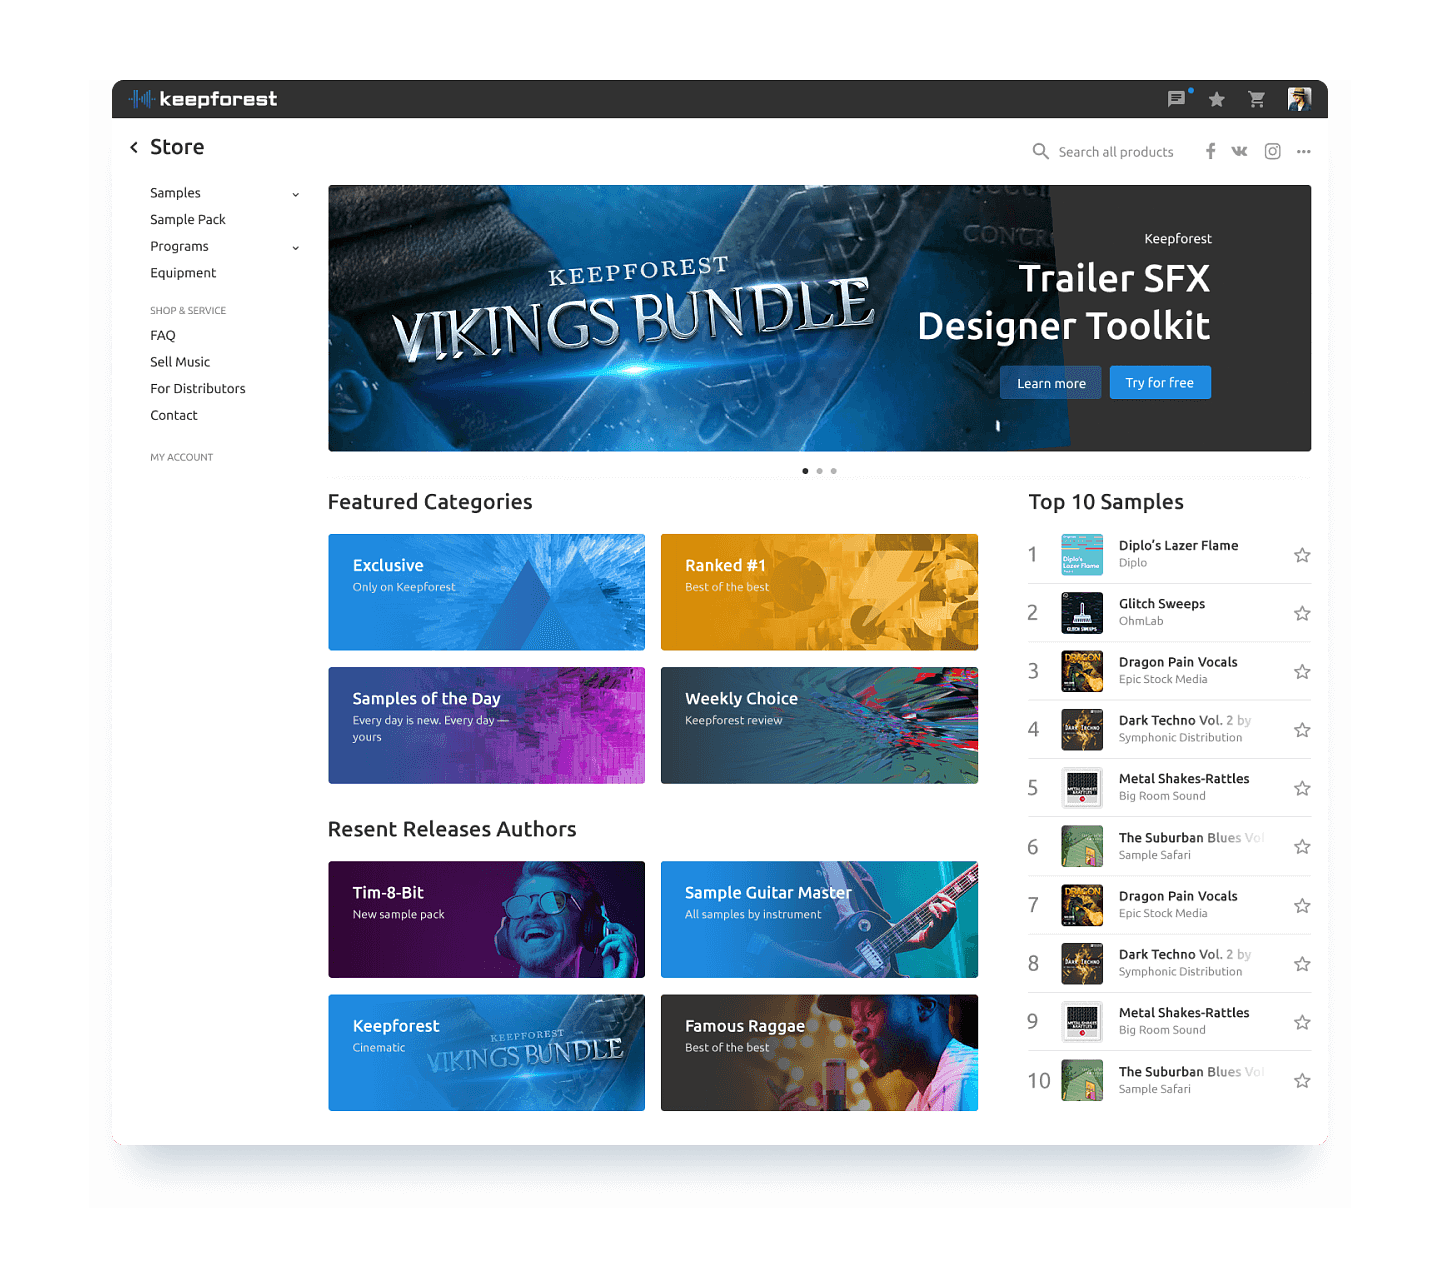Star the Glitch Sweeps sample
This screenshot has width=1440, height=1287.
(1302, 613)
